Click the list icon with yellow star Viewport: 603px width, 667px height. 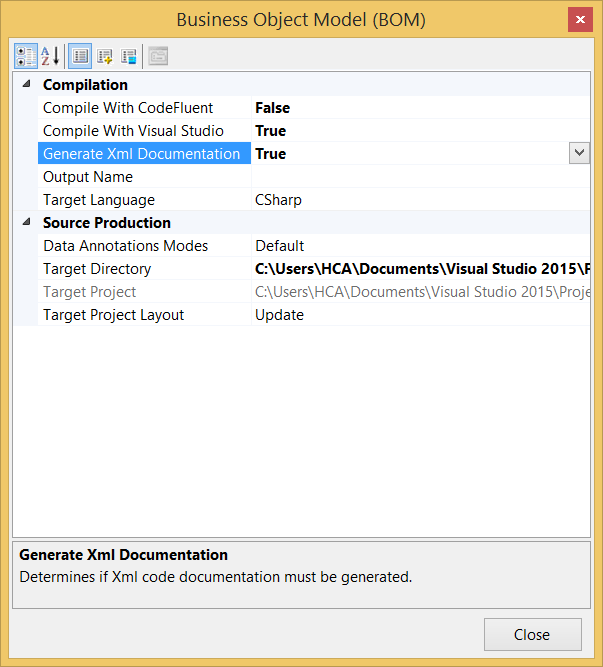click(105, 56)
